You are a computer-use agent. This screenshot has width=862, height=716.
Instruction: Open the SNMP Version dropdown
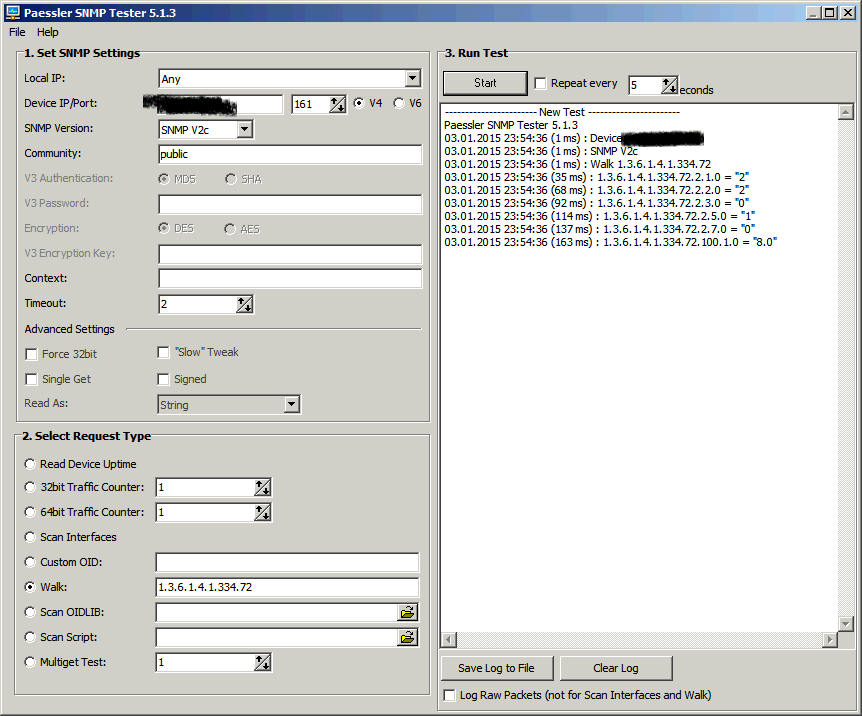245,130
